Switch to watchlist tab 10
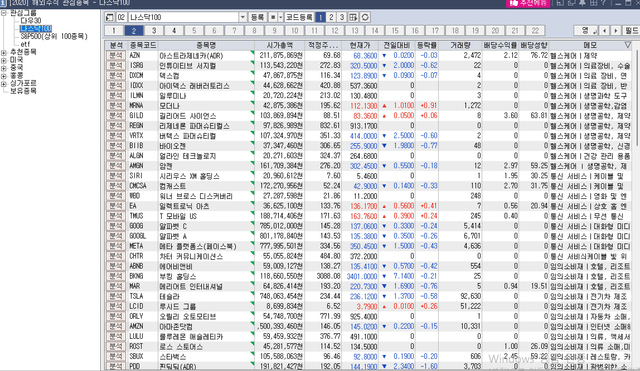This screenshot has height=371, width=640. point(294,31)
